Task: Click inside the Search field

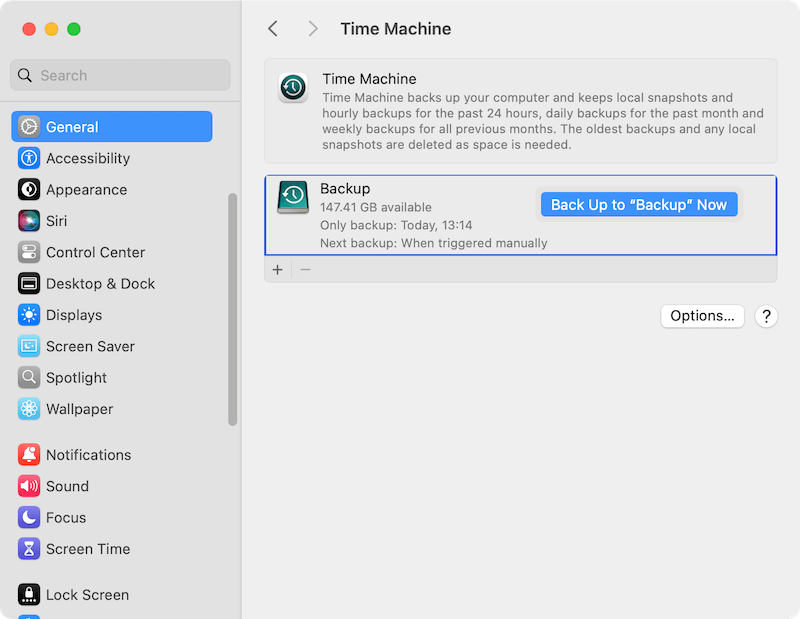Action: (x=120, y=74)
